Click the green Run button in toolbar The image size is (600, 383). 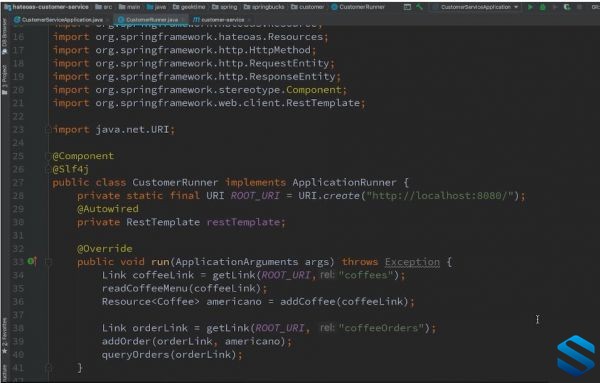click(530, 7)
